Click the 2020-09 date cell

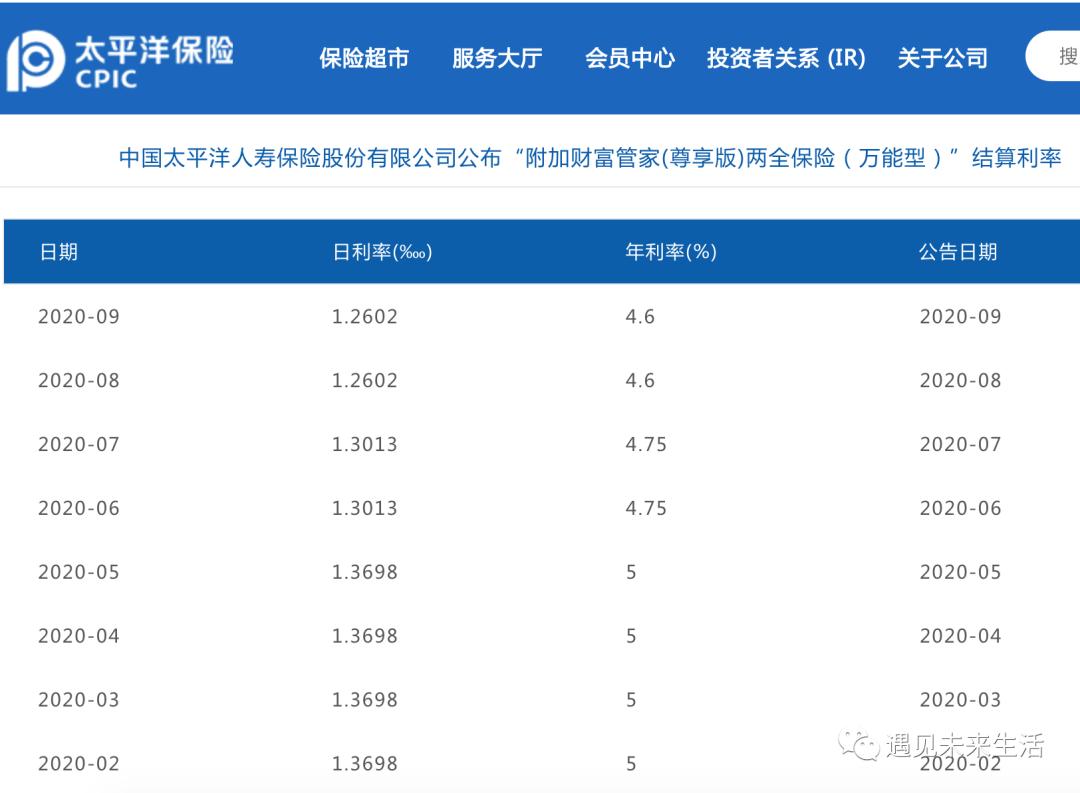tap(78, 316)
